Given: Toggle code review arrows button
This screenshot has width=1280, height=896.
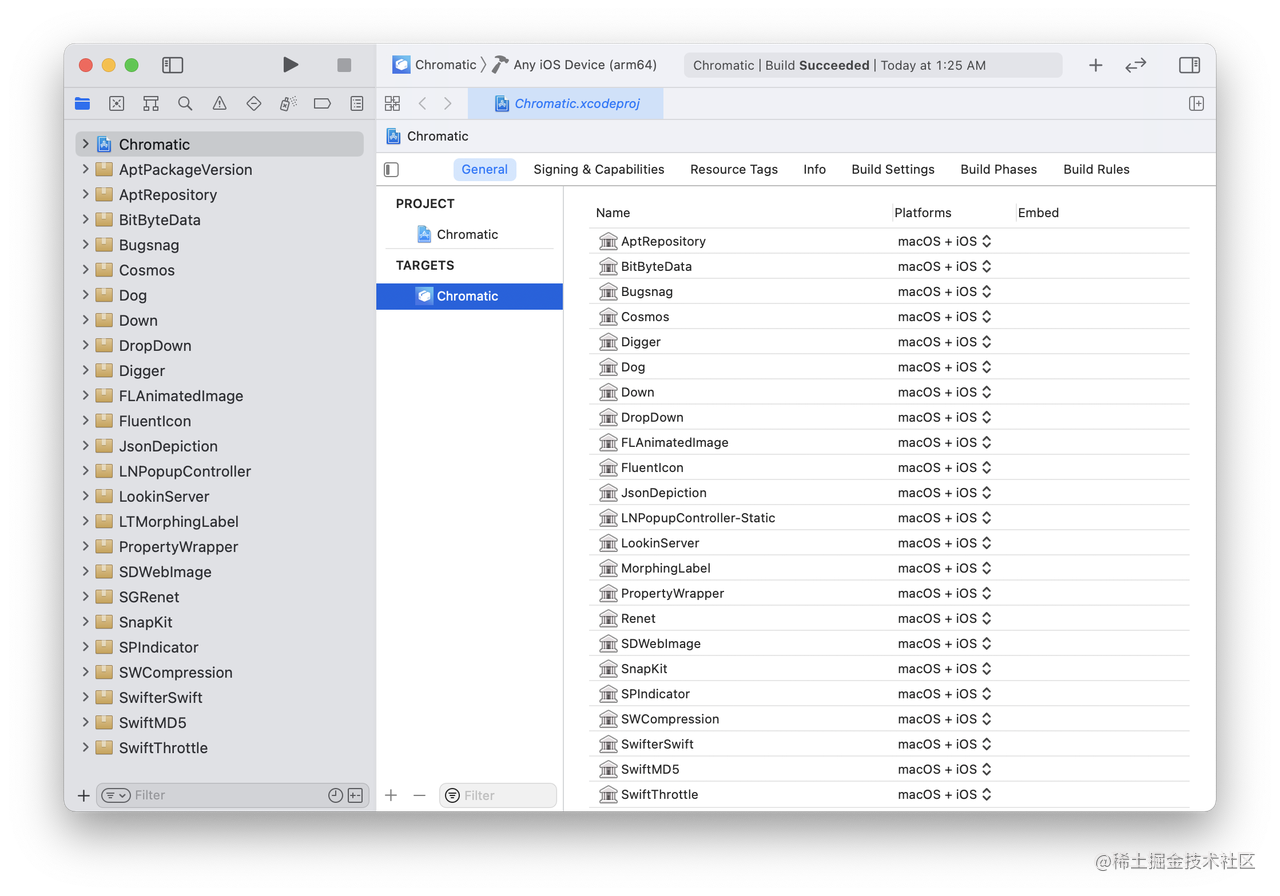Looking at the screenshot, I should click(x=1136, y=65).
